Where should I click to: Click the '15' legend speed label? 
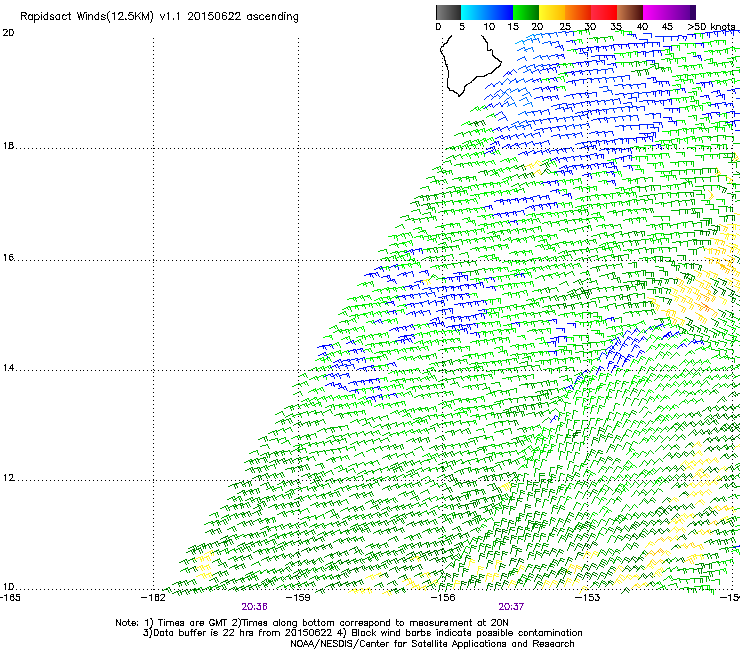513,27
